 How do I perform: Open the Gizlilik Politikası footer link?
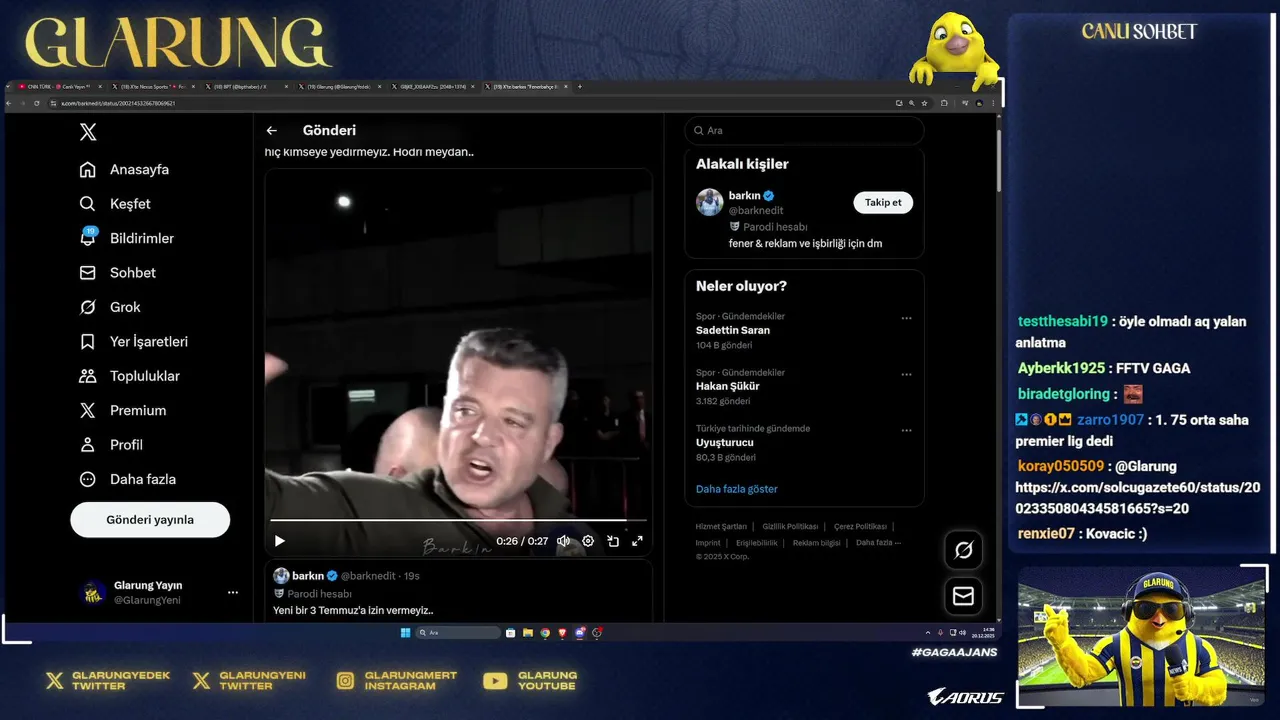790,526
